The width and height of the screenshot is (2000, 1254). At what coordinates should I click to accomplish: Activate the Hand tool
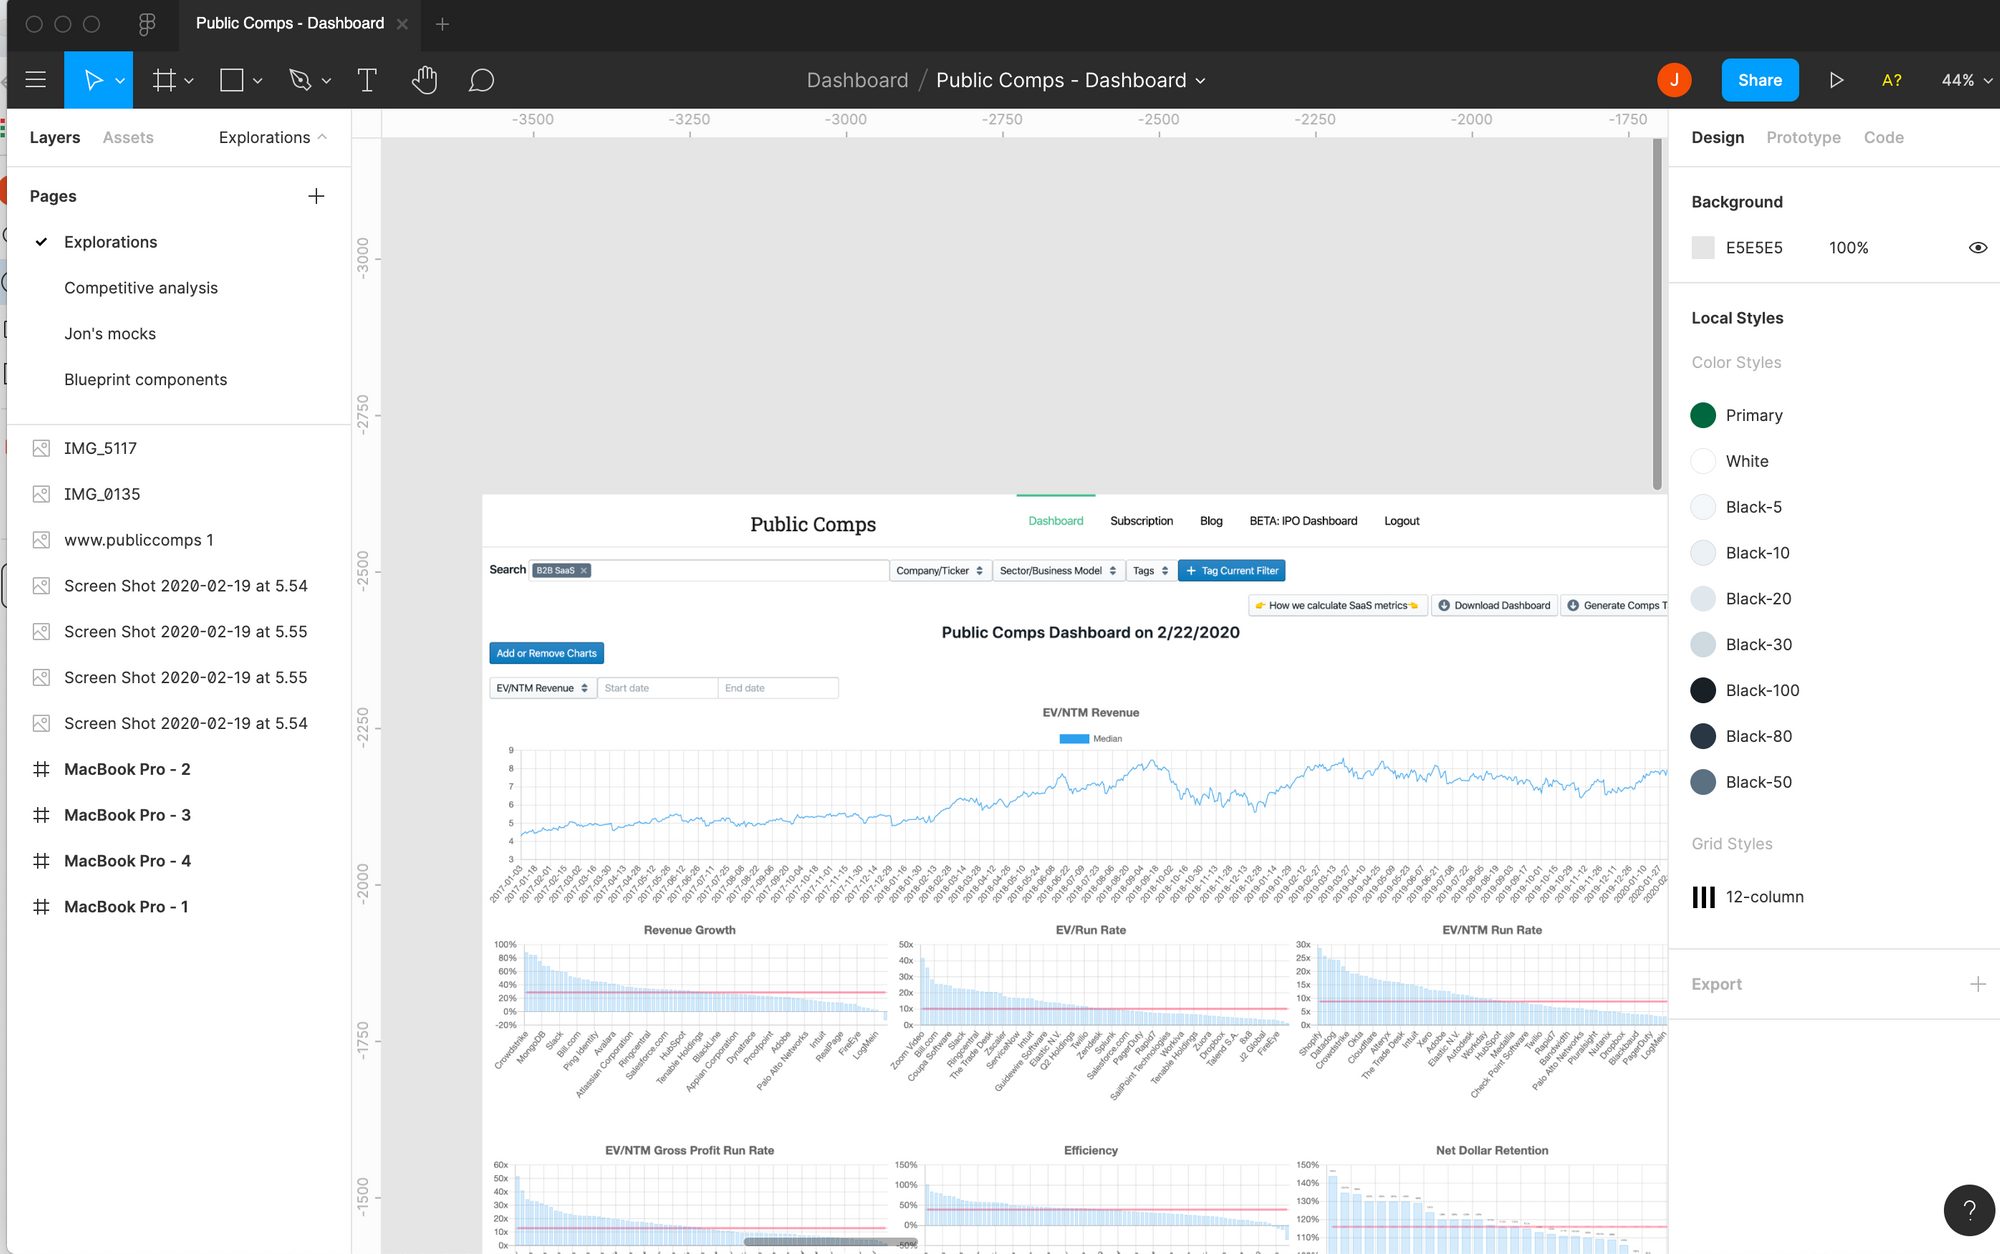pos(424,80)
